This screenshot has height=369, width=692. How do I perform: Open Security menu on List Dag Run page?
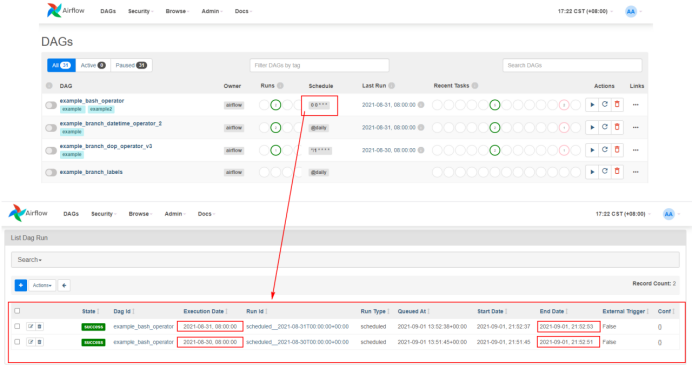coord(104,214)
